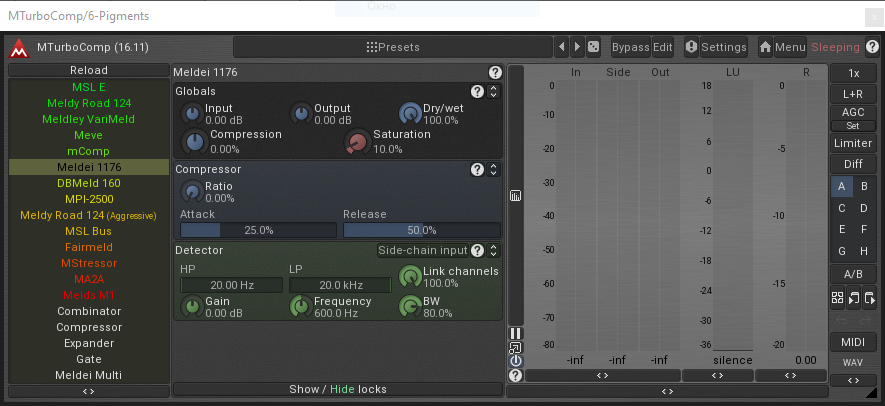Viewport: 885px width, 406px height.
Task: Click the Release slider bar
Action: [x=421, y=230]
